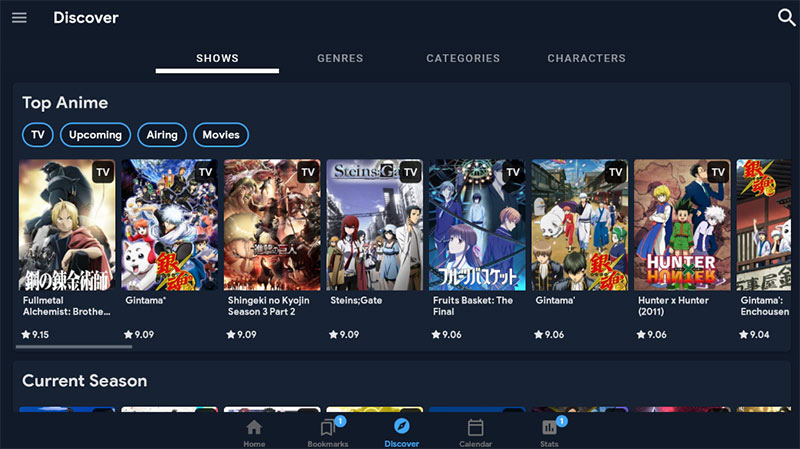Image resolution: width=800 pixels, height=449 pixels.
Task: Click the 'Shingeki no Kyojin Season 3 Part 2' title
Action: [268, 306]
